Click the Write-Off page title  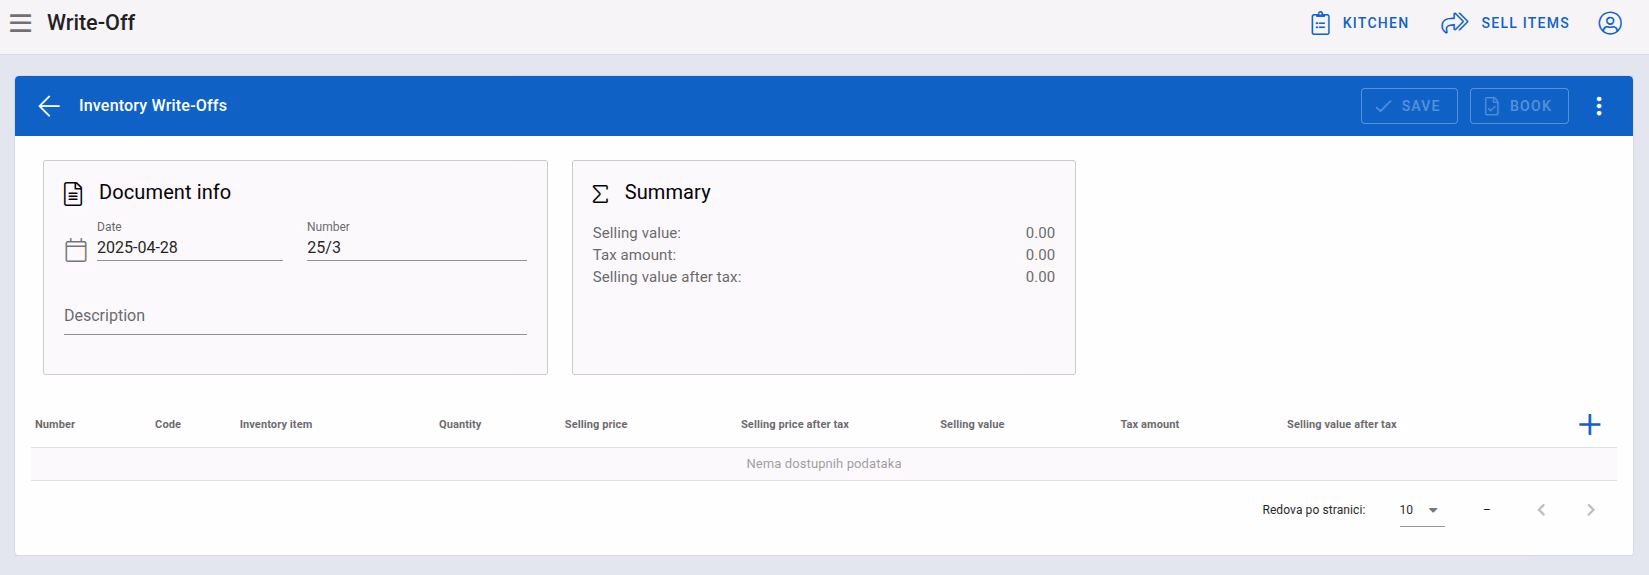tap(91, 23)
